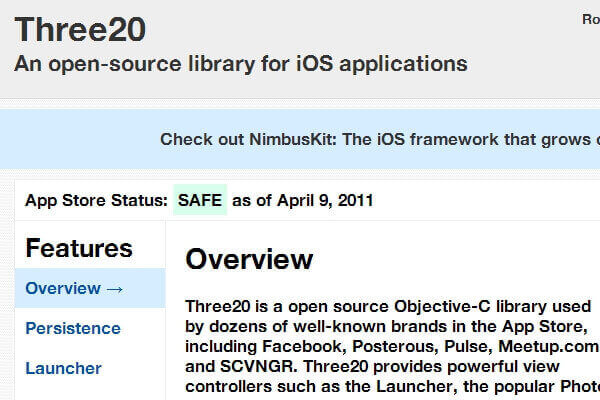Open the NimbusKit announcement banner
Viewport: 600px width, 400px height.
coord(380,139)
